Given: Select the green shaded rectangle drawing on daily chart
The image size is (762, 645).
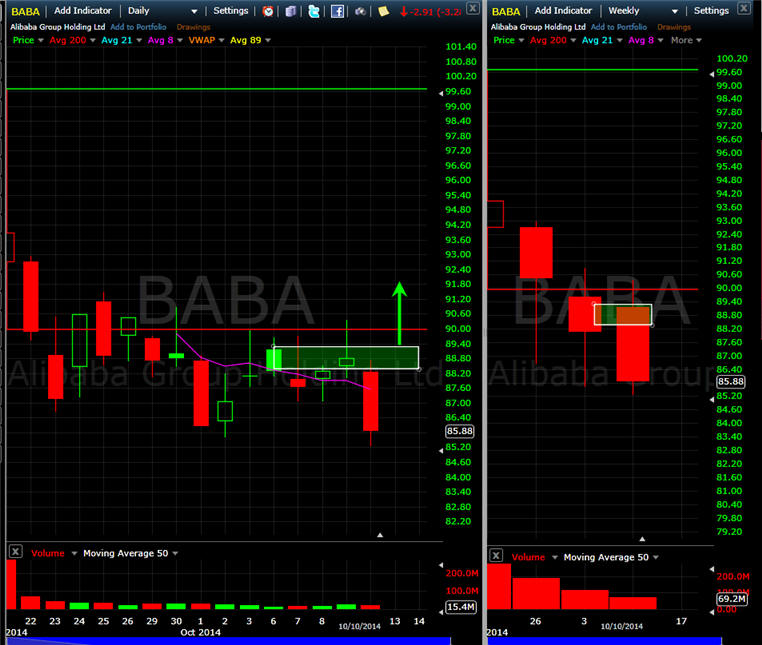Looking at the screenshot, I should click(x=346, y=358).
